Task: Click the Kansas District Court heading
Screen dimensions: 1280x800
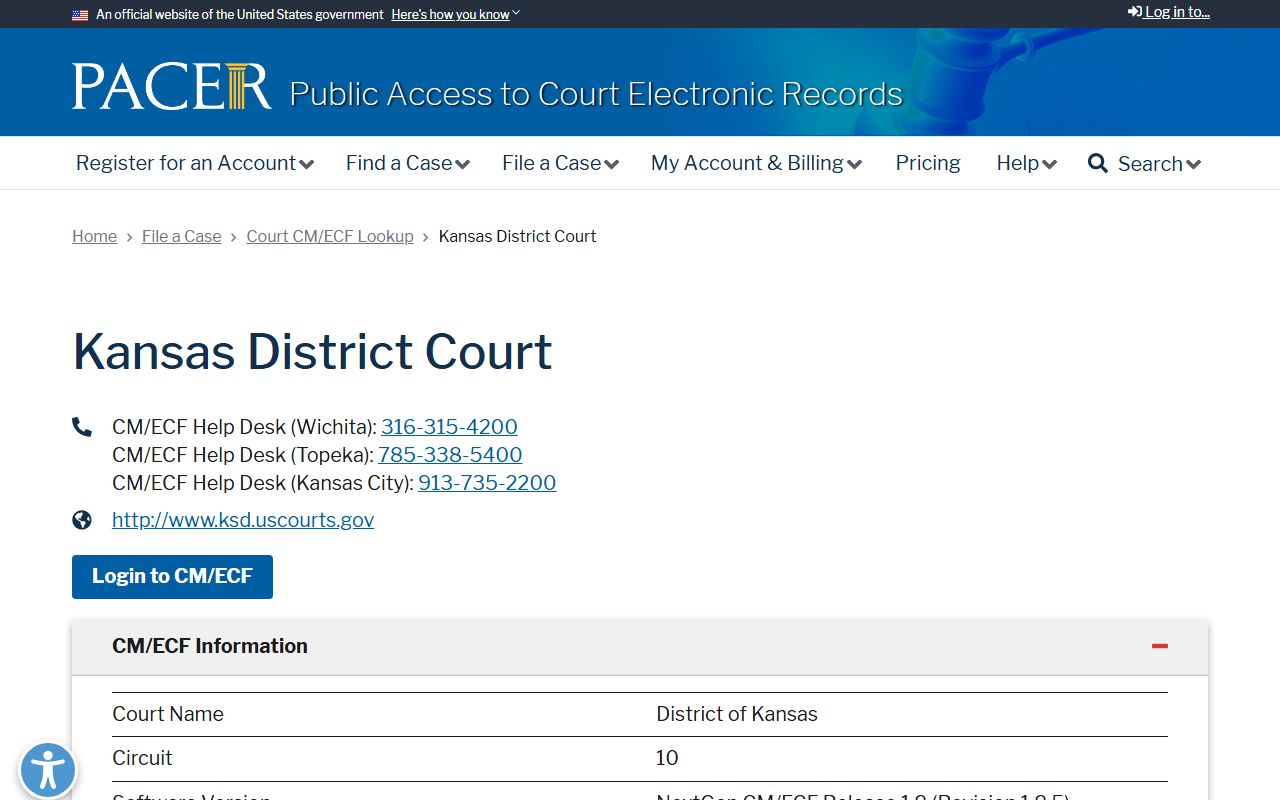Action: pos(312,352)
